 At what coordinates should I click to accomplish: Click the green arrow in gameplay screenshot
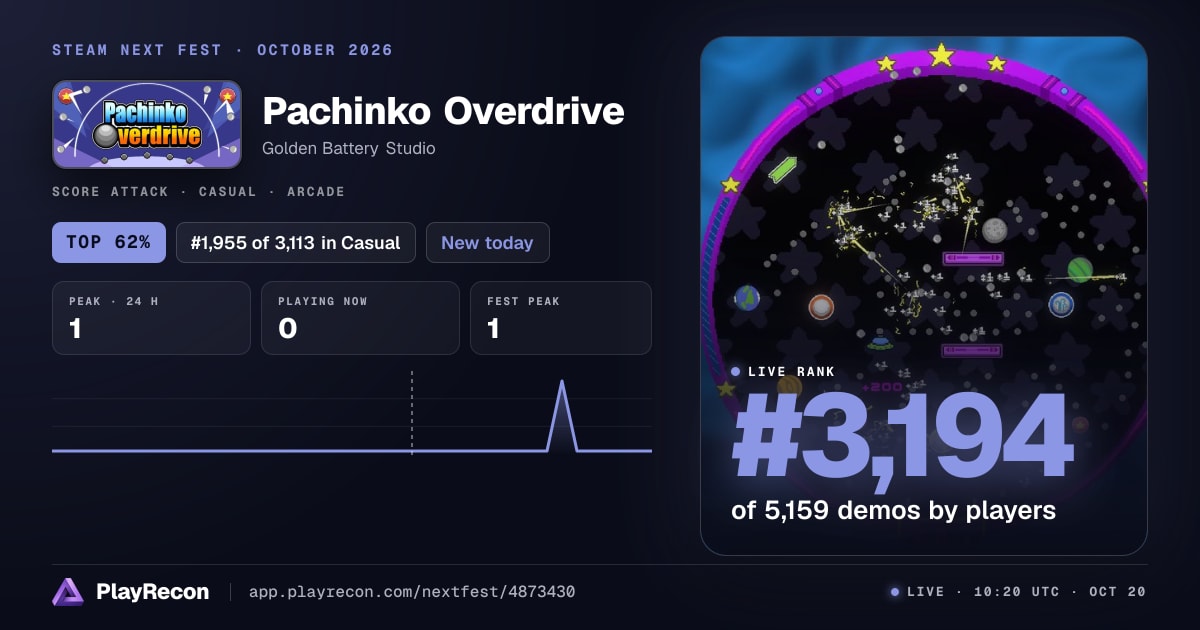coord(784,169)
